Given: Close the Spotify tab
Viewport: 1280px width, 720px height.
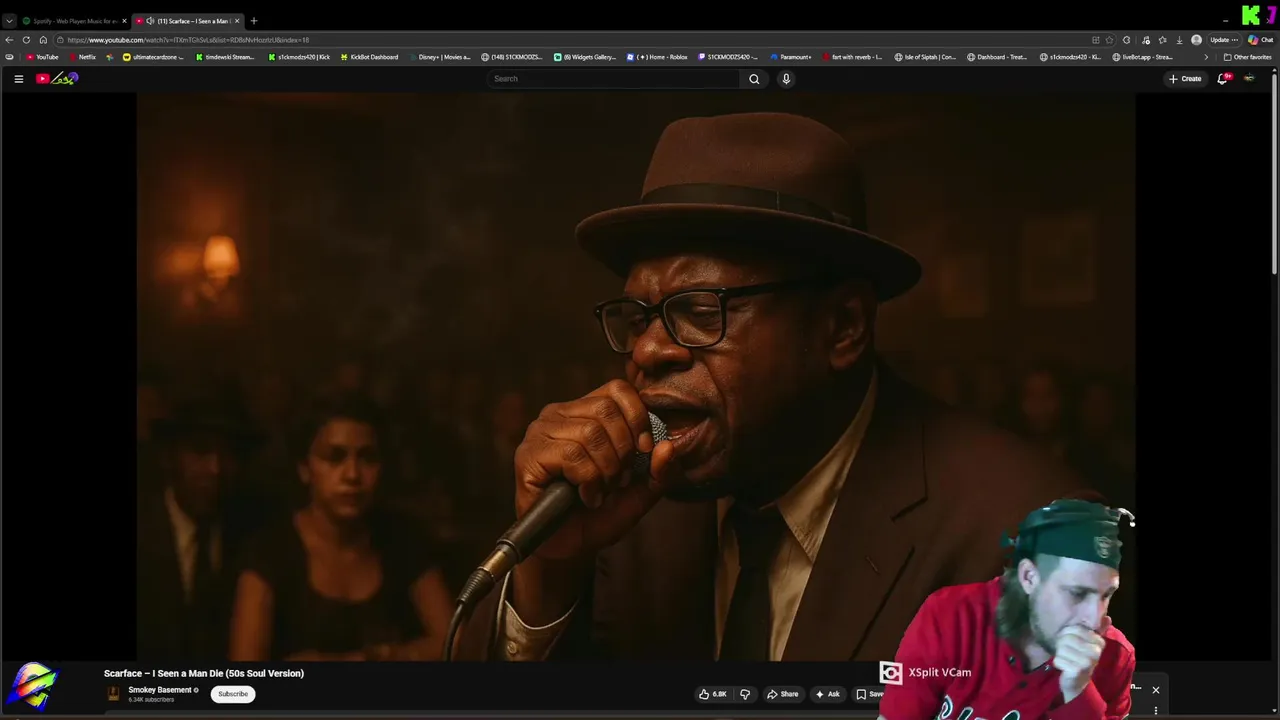Looking at the screenshot, I should click(124, 21).
